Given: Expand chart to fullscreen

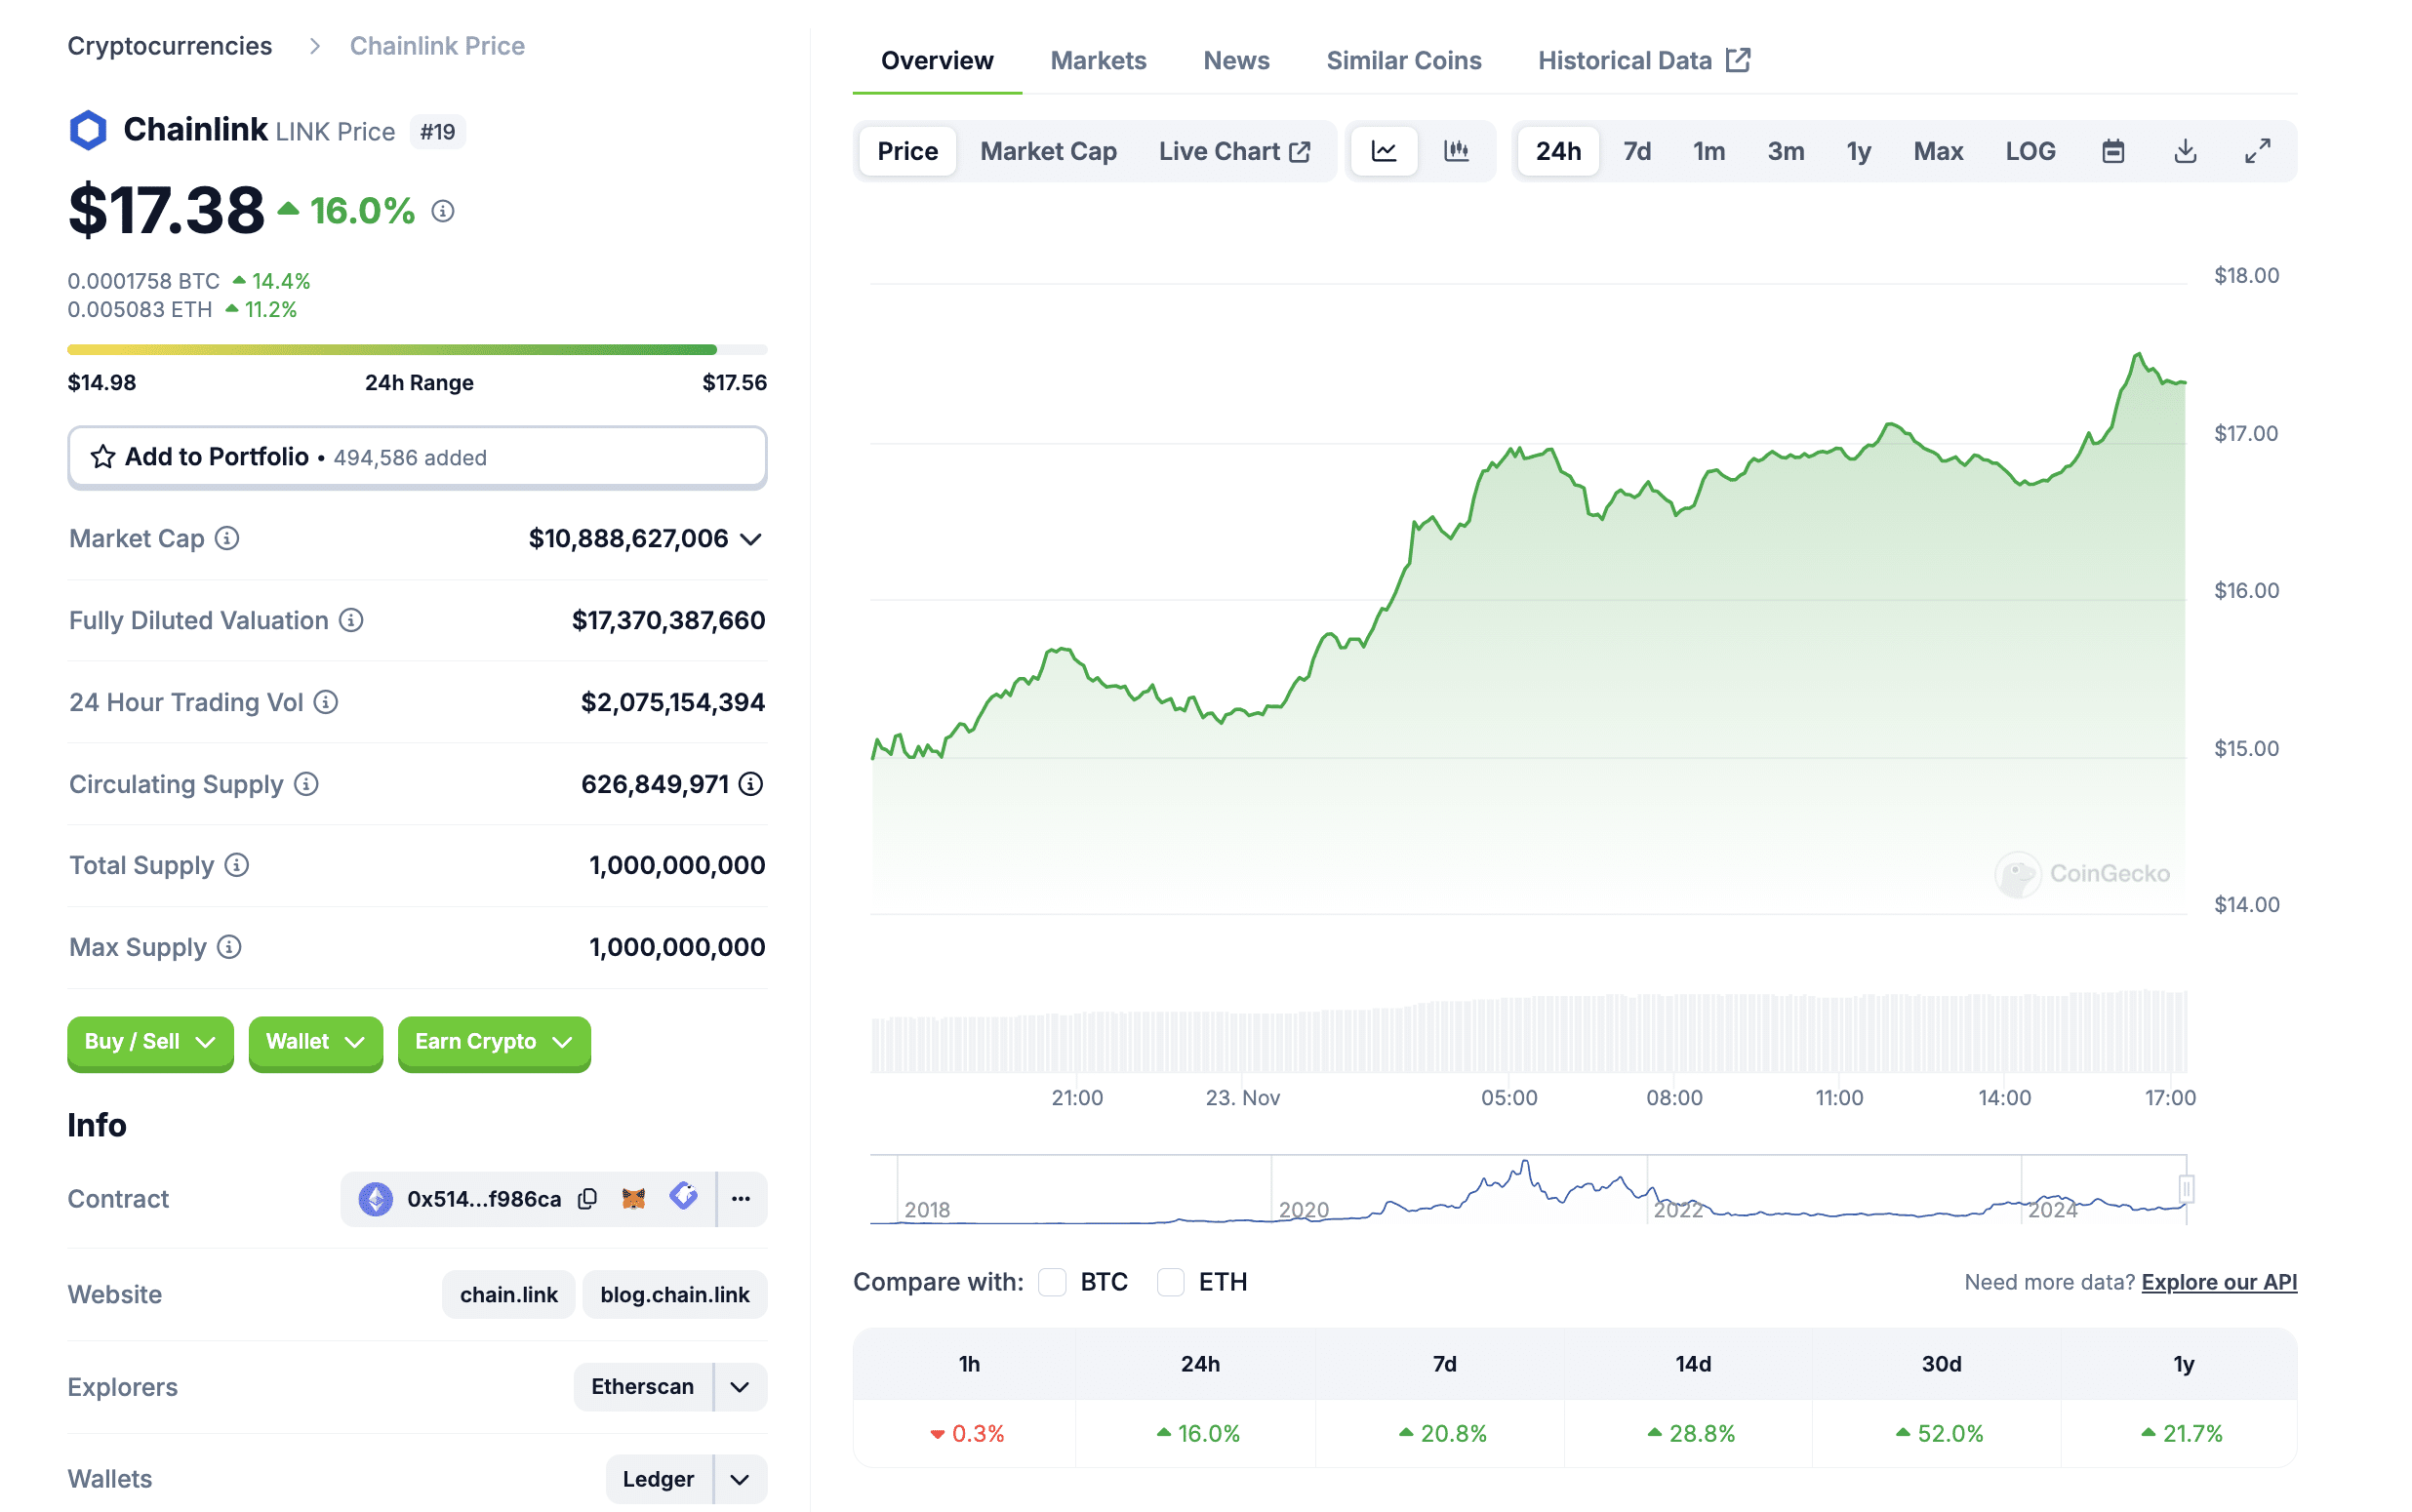Looking at the screenshot, I should click(2257, 151).
